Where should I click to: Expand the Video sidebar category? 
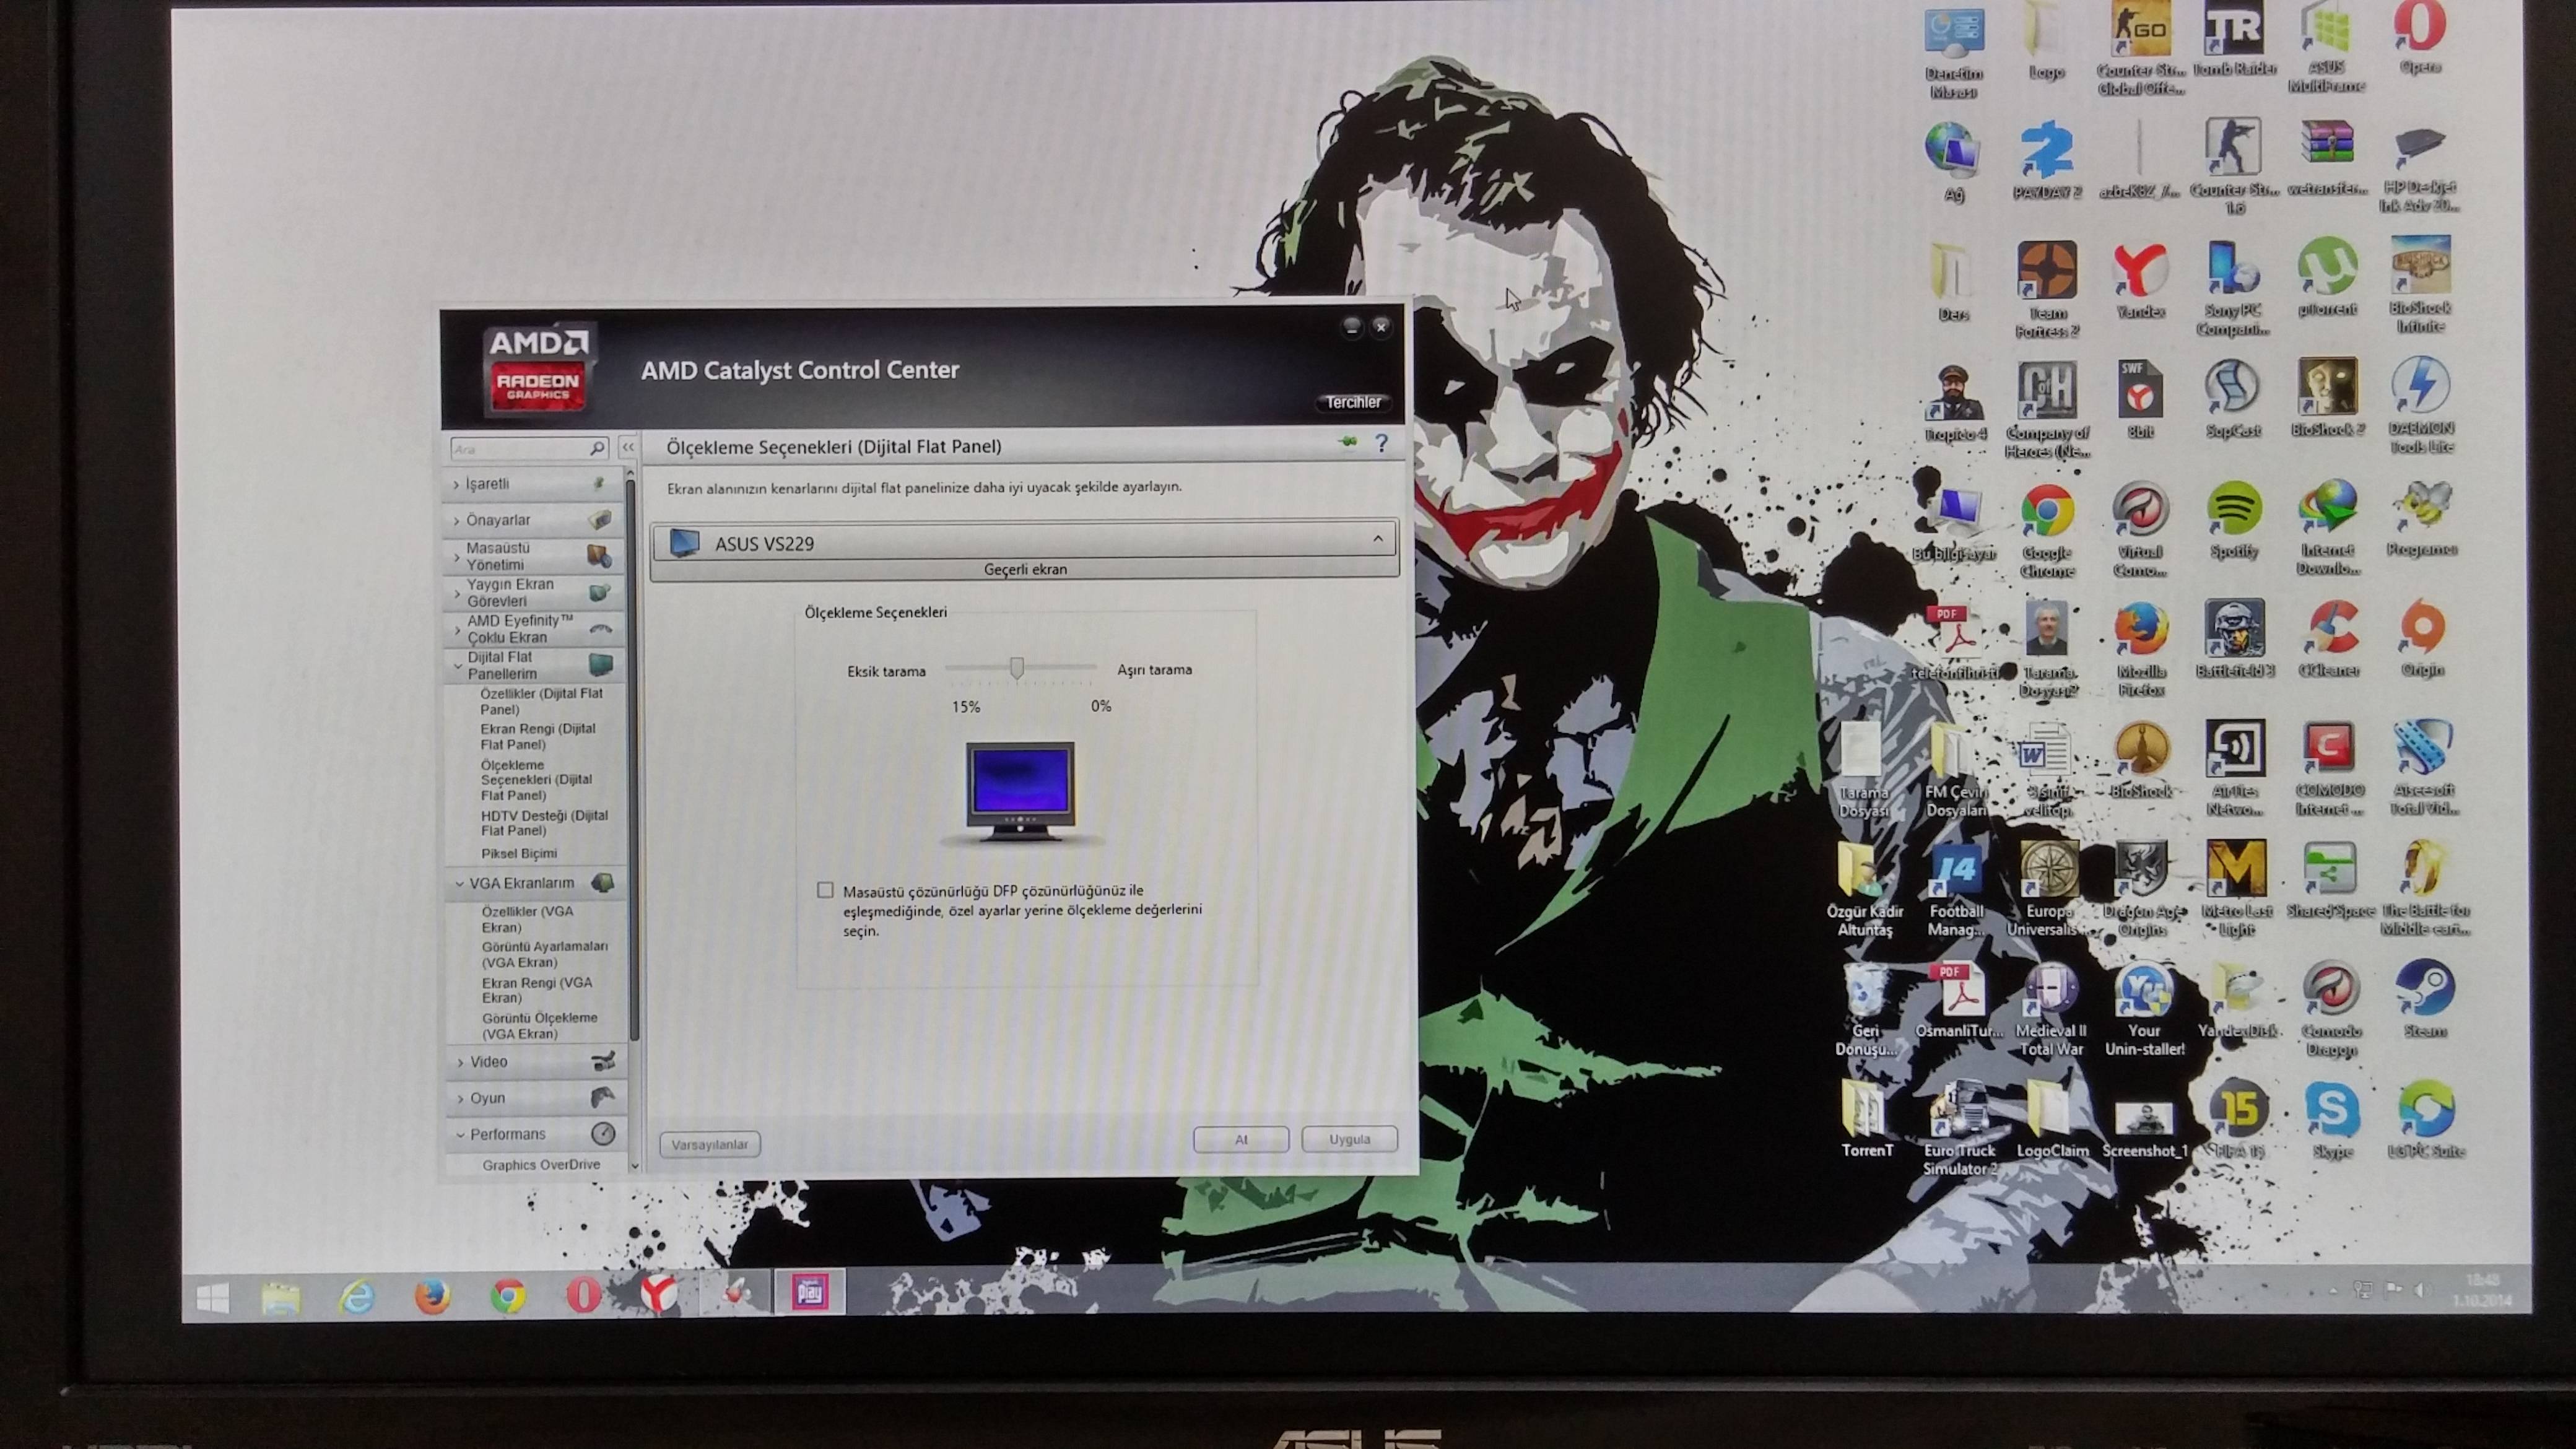489,1062
